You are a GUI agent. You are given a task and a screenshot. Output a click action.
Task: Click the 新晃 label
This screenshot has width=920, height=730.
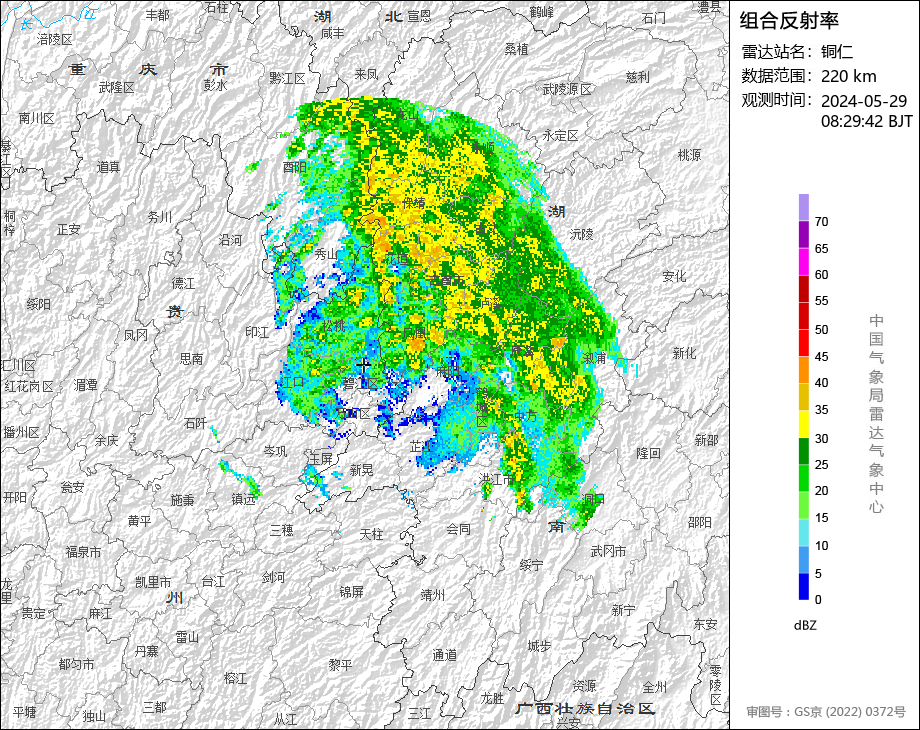pos(361,470)
